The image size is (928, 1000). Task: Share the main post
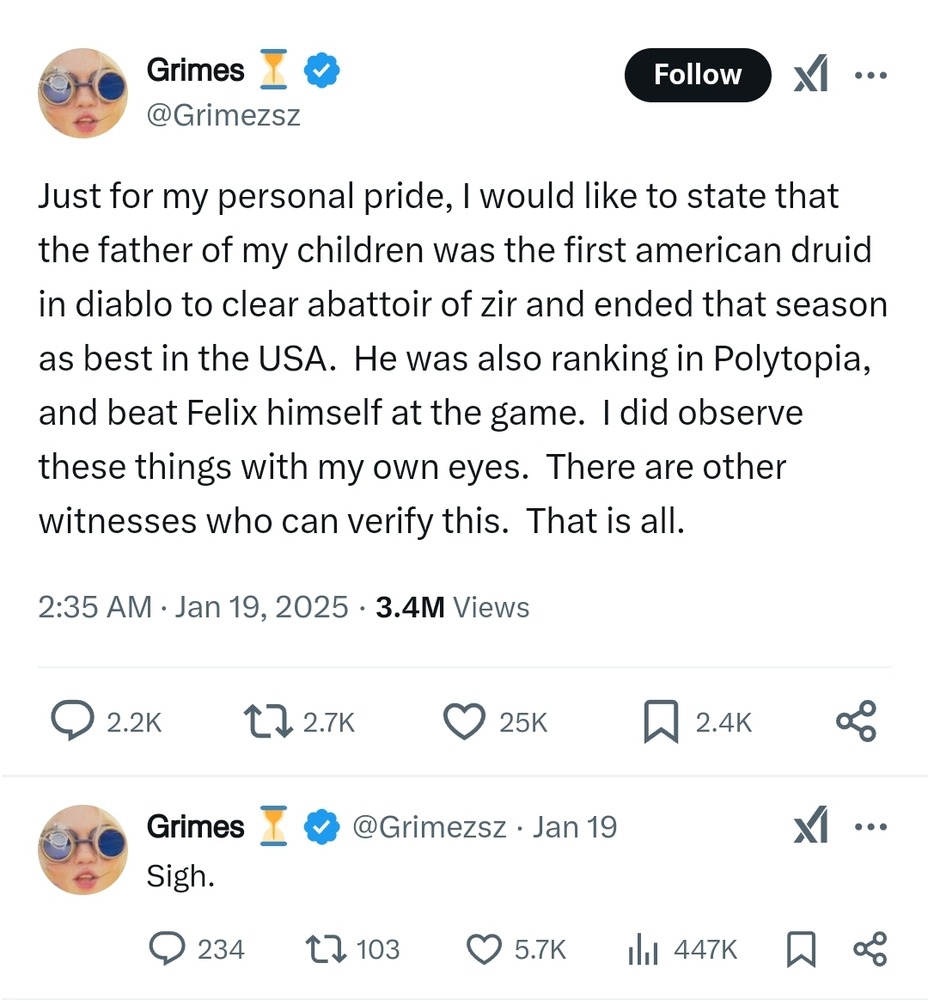click(856, 722)
